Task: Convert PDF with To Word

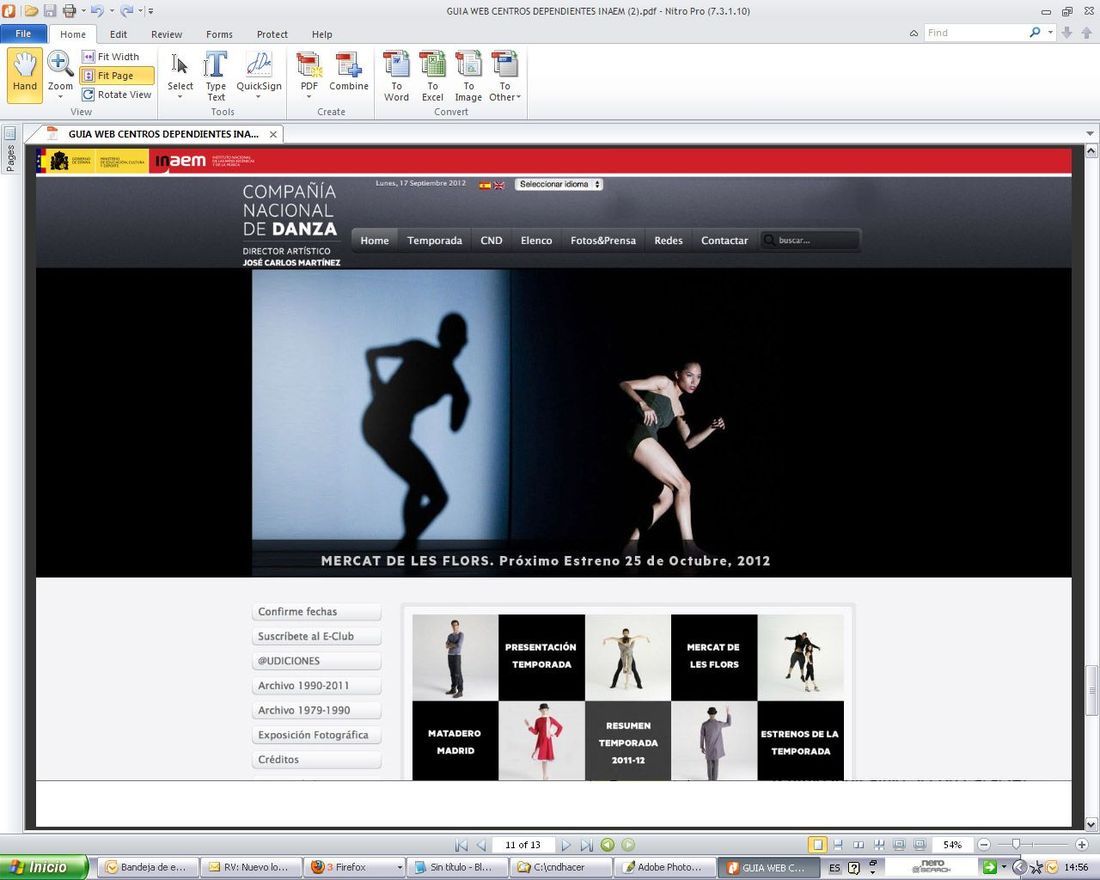Action: (x=396, y=76)
